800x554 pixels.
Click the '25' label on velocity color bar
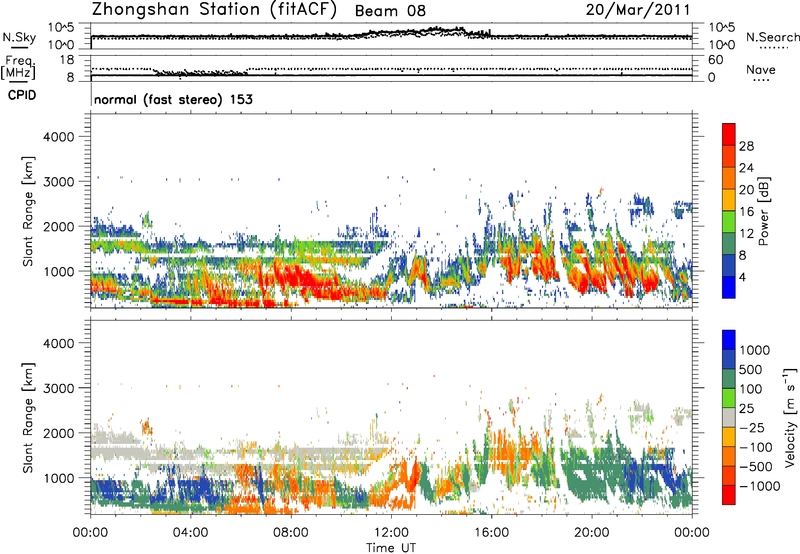point(749,408)
